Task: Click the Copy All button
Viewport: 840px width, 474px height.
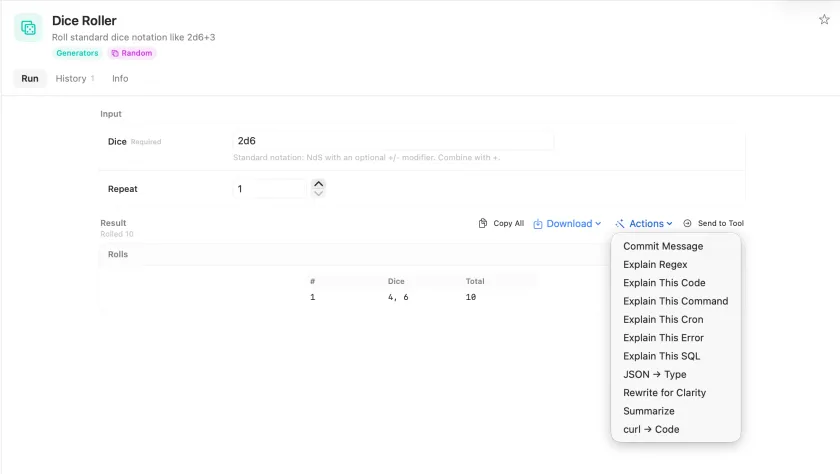Action: click(501, 223)
